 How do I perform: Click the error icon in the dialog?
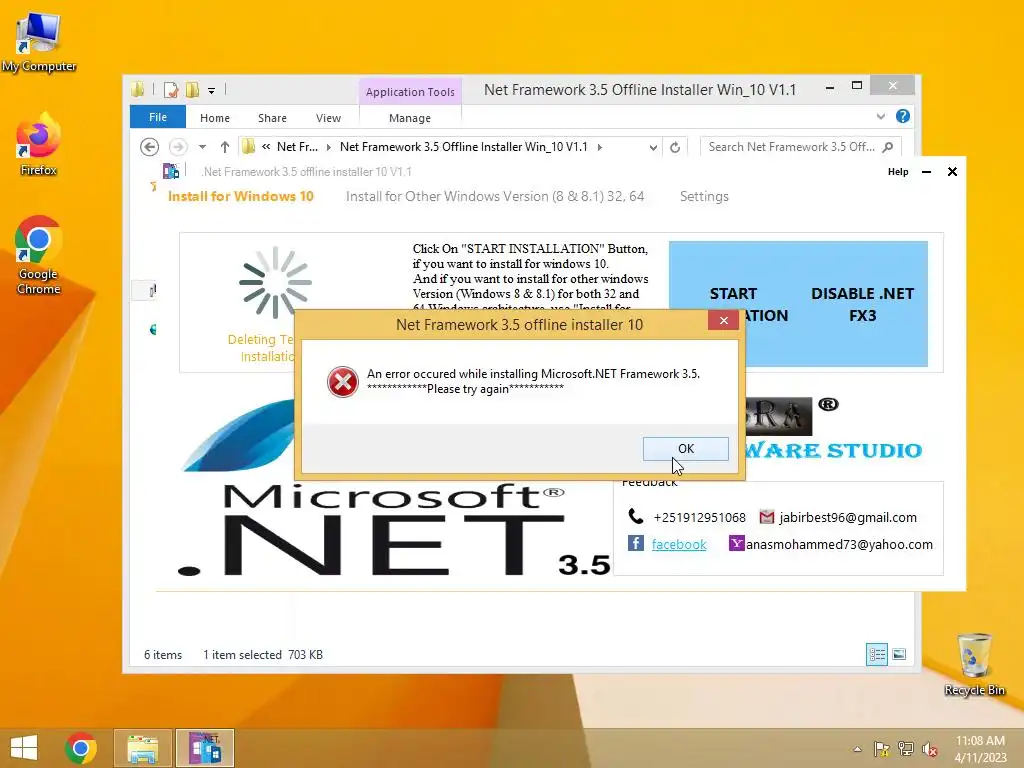point(343,381)
